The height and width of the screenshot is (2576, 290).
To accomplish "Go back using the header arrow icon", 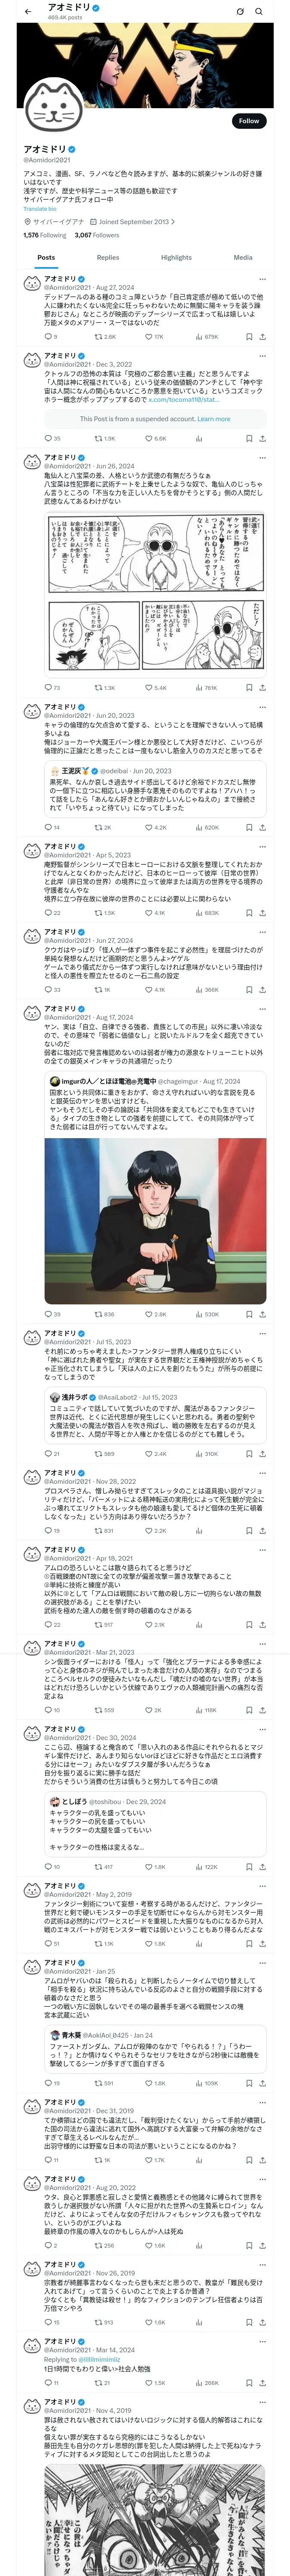I will pos(28,11).
